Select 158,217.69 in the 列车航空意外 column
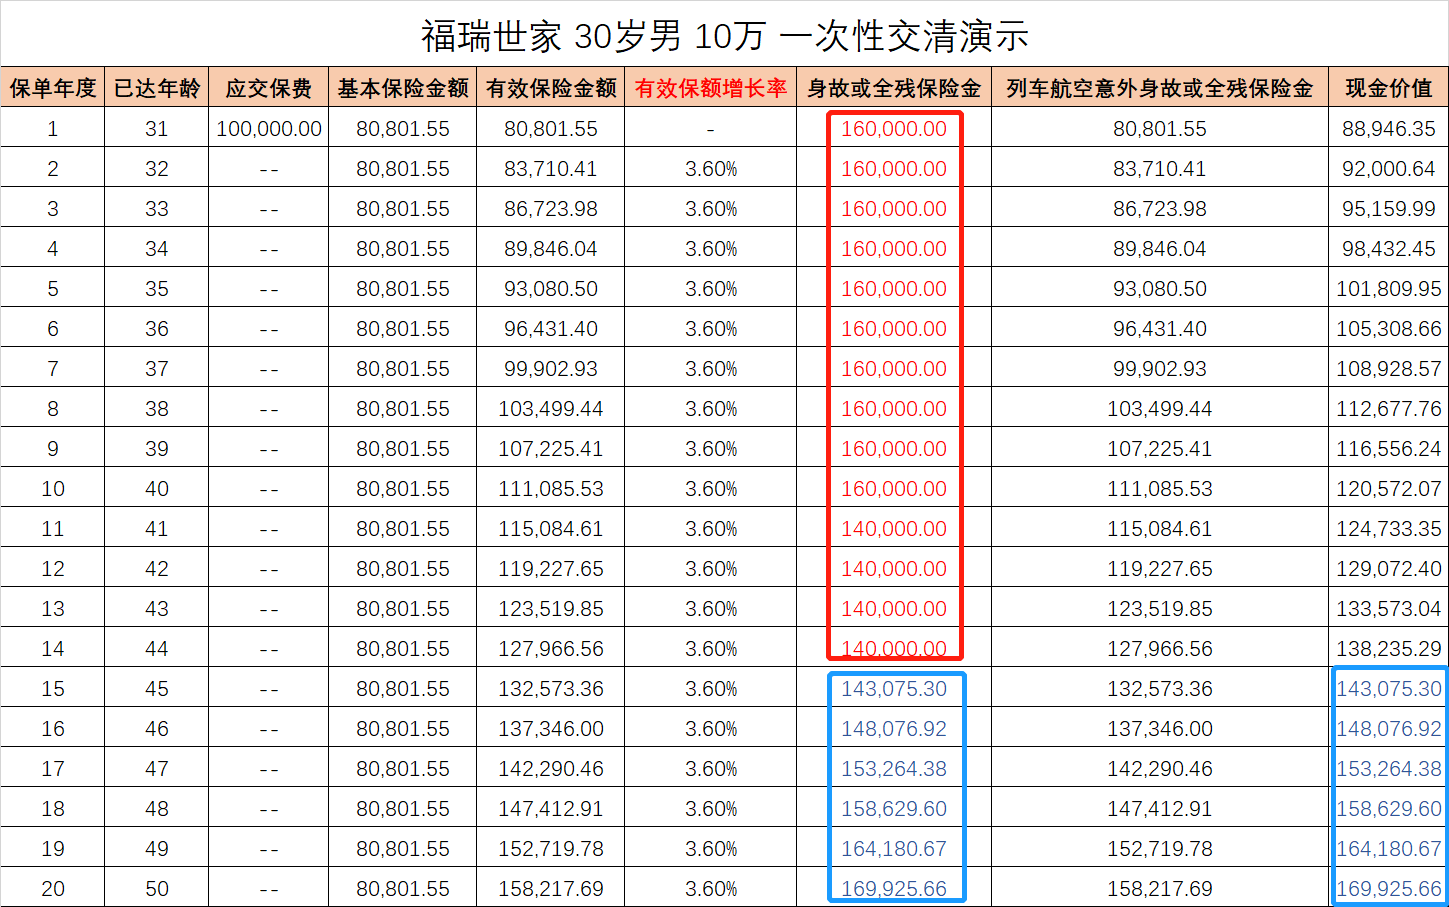Screen dimensions: 1449x907 point(1160,889)
